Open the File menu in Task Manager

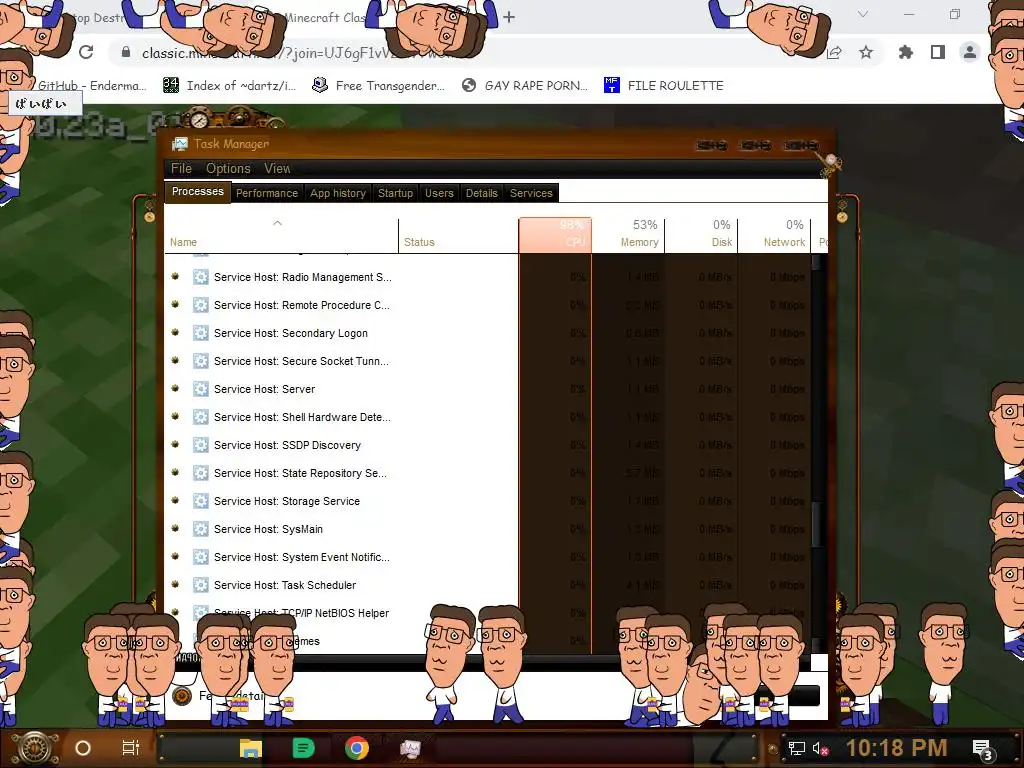pyautogui.click(x=181, y=168)
